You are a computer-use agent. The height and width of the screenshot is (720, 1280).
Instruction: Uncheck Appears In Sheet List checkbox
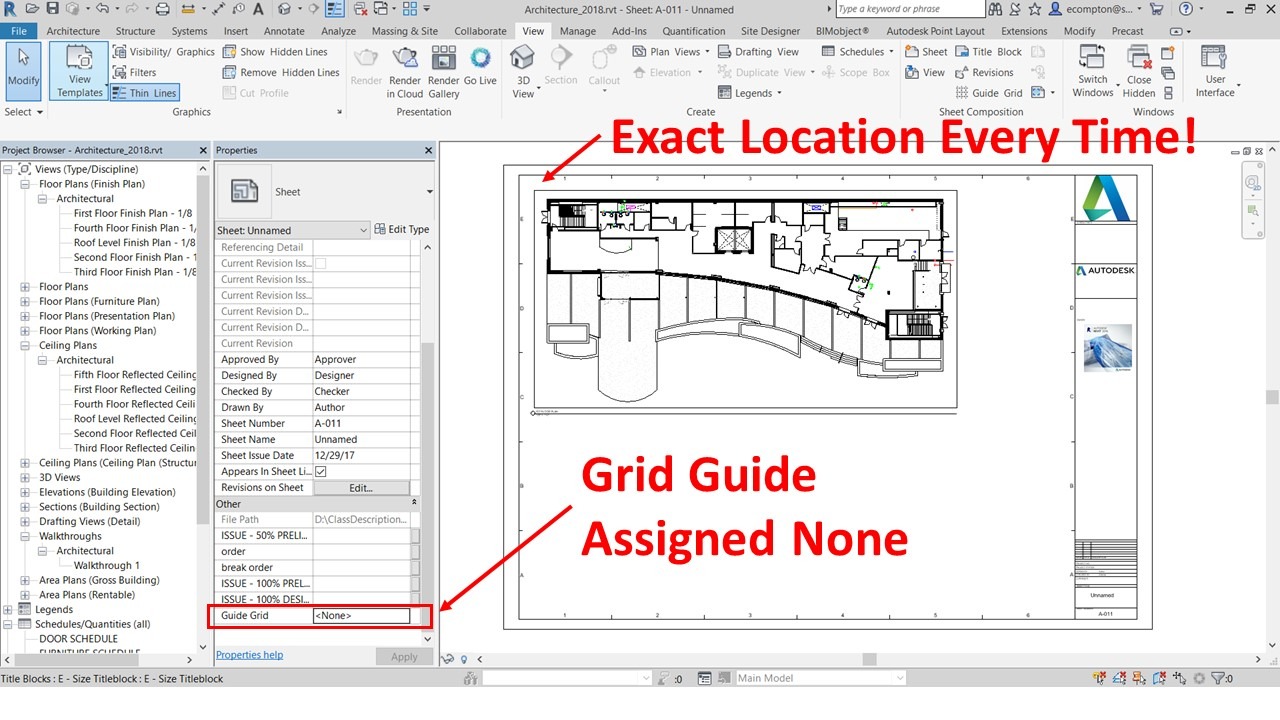click(321, 471)
